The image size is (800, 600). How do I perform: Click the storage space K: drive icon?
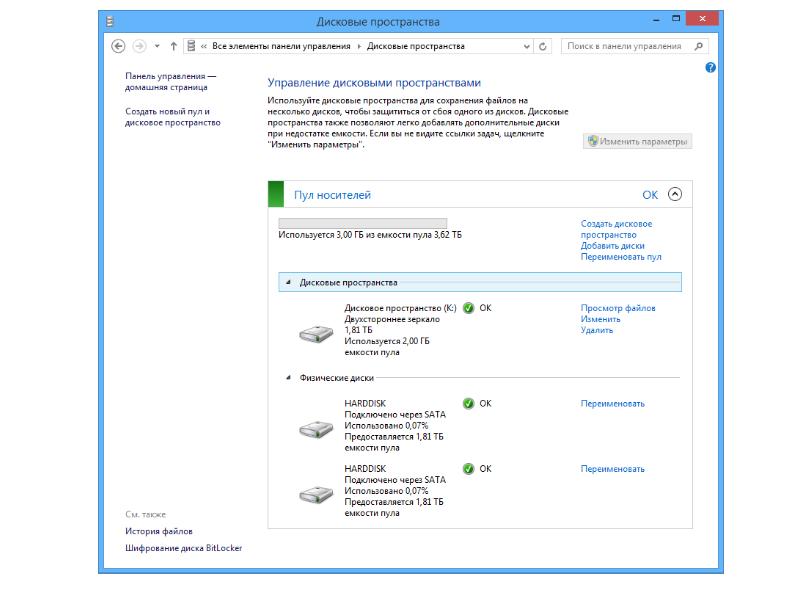tap(316, 334)
